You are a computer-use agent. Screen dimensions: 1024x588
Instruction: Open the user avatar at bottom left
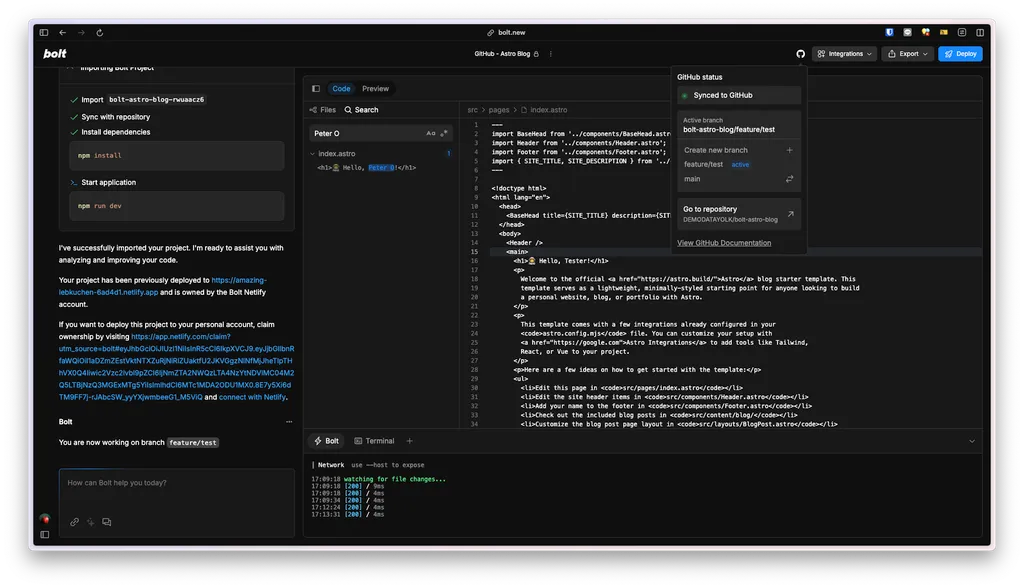coord(44,519)
